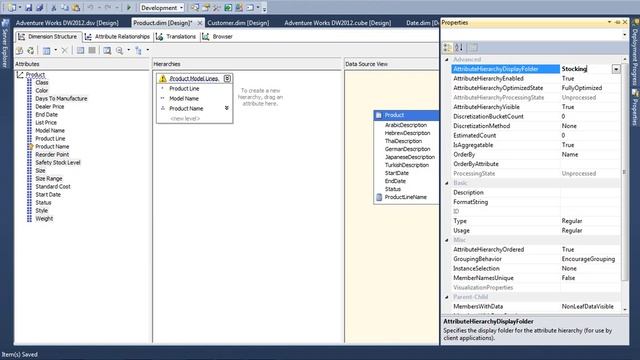Select the Safety Stock Level attribute

pos(58,162)
